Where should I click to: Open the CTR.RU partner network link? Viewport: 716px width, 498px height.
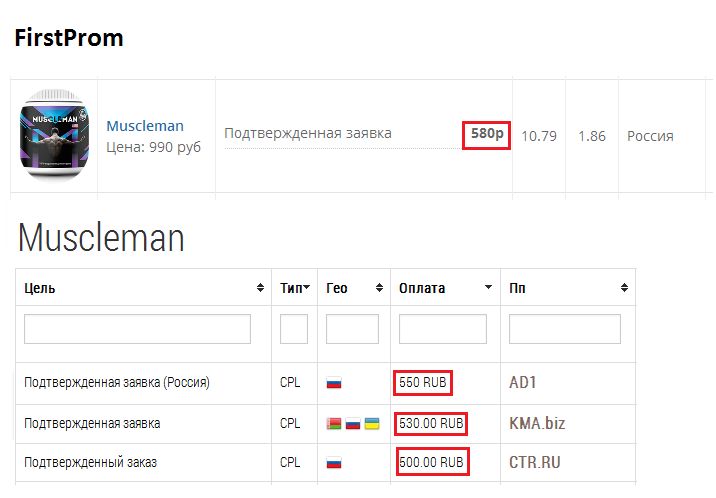(x=535, y=462)
